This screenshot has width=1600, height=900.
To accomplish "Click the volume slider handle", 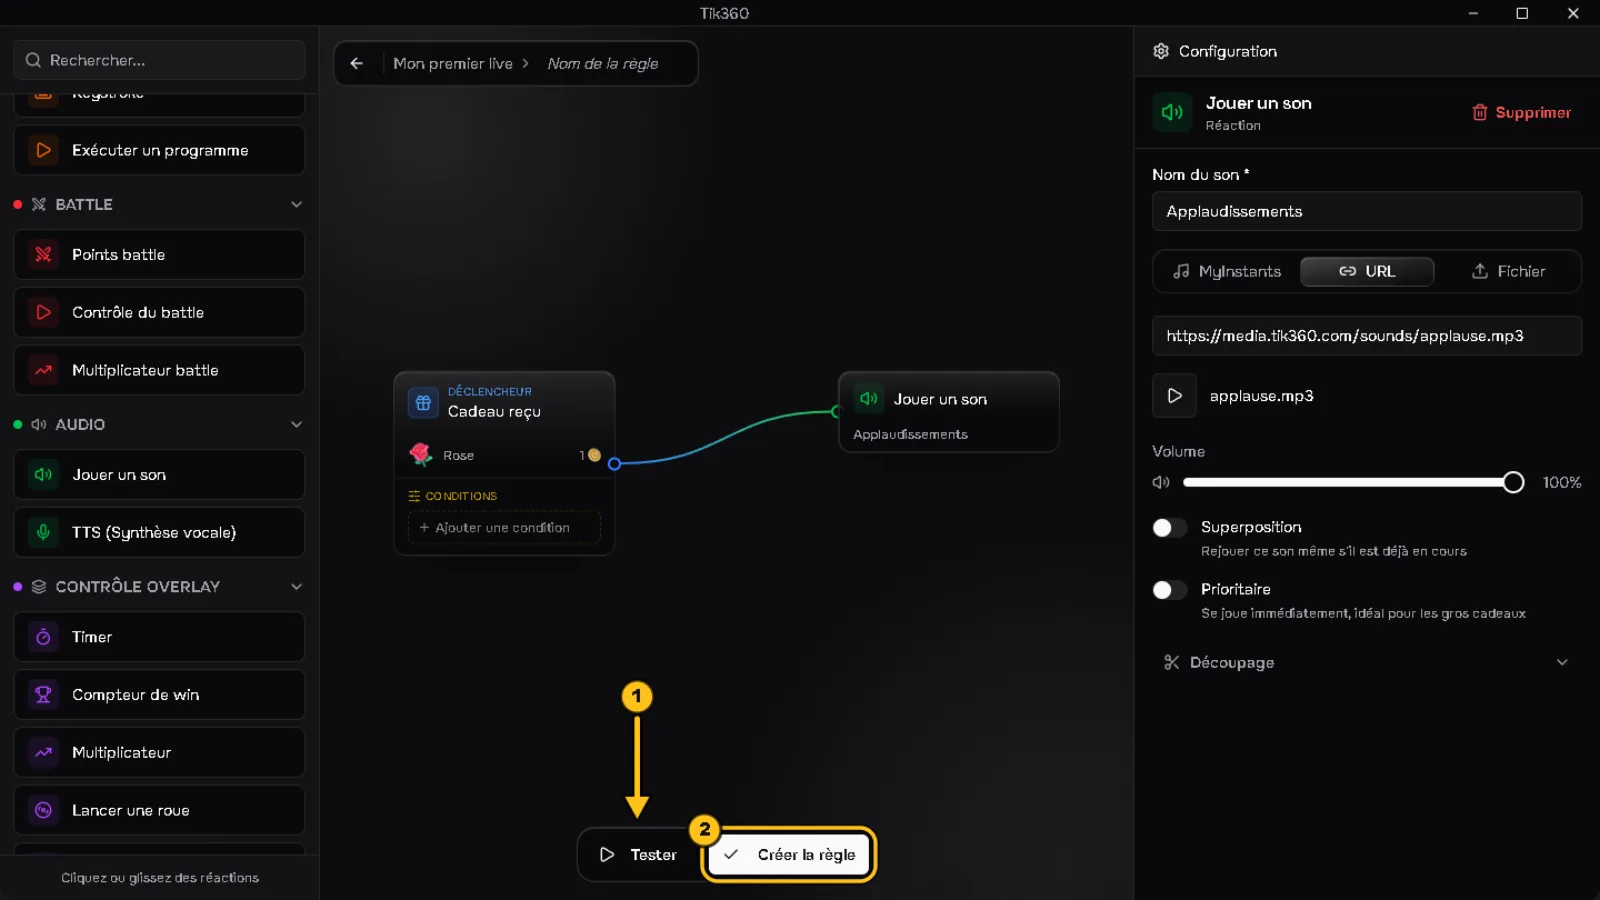I will pyautogui.click(x=1513, y=482).
